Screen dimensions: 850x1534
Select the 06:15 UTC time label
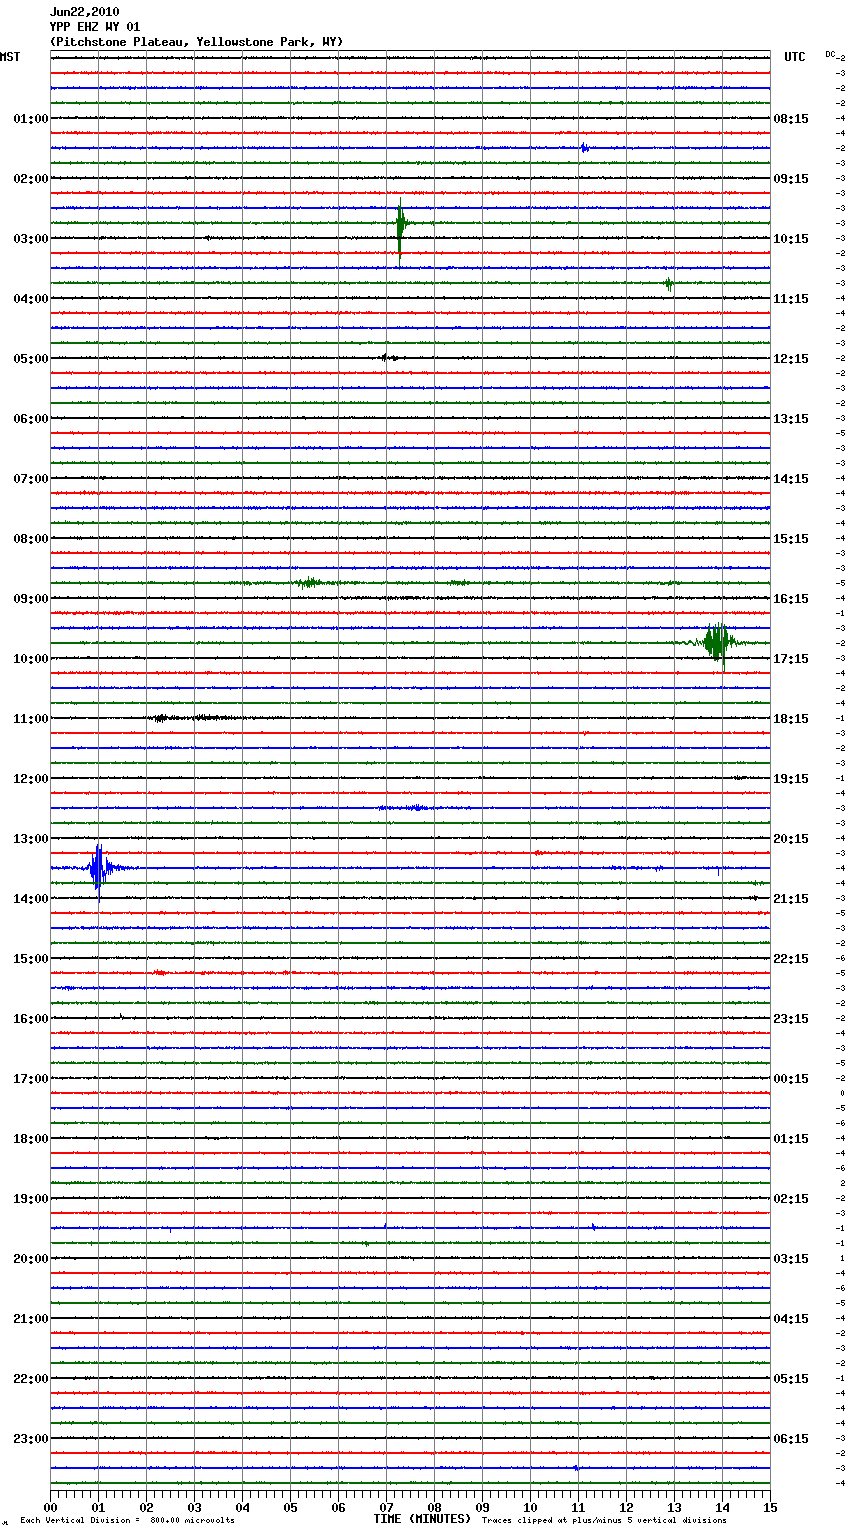(x=791, y=1438)
